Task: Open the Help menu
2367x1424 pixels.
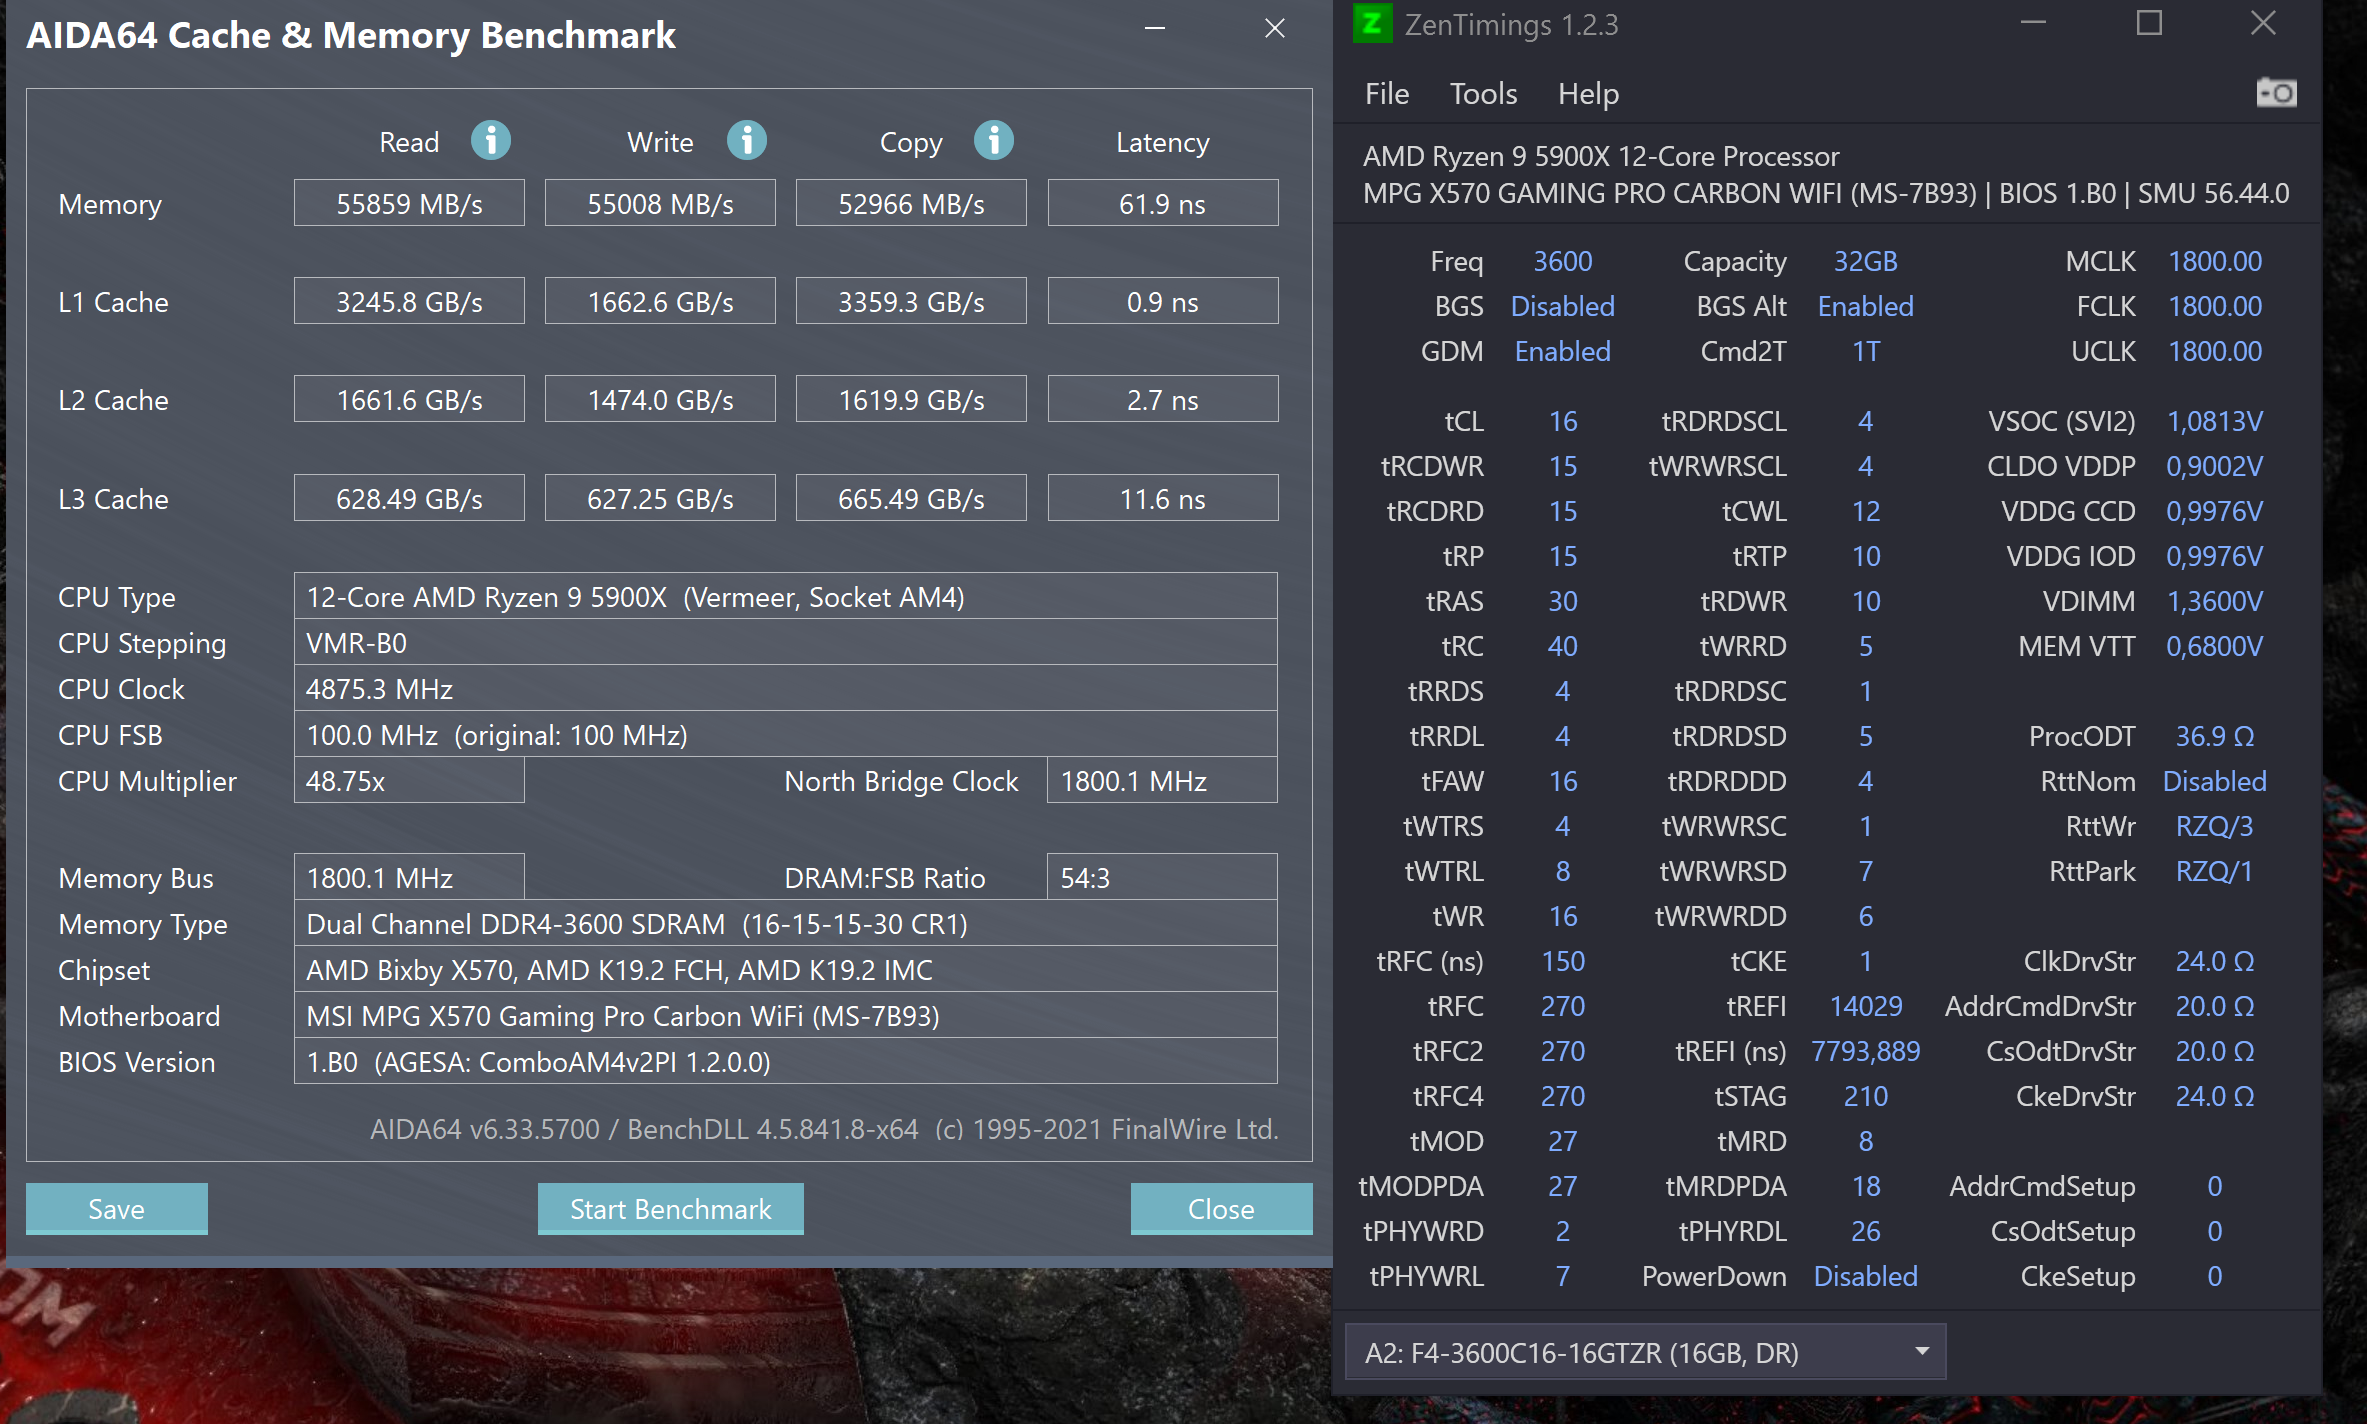Action: coord(1588,94)
